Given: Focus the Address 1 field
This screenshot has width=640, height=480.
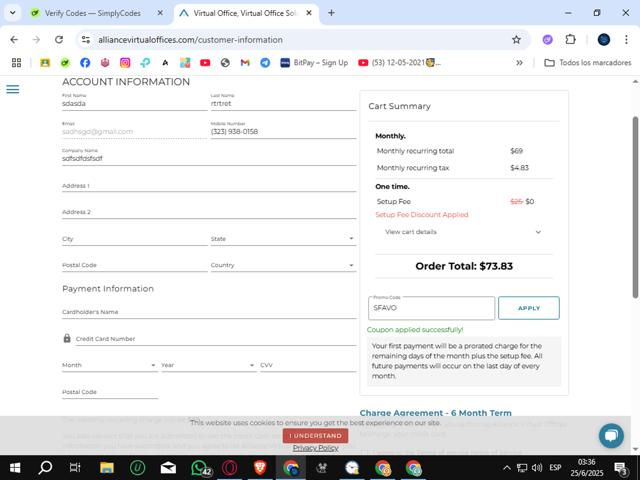Looking at the screenshot, I should 209,186.
